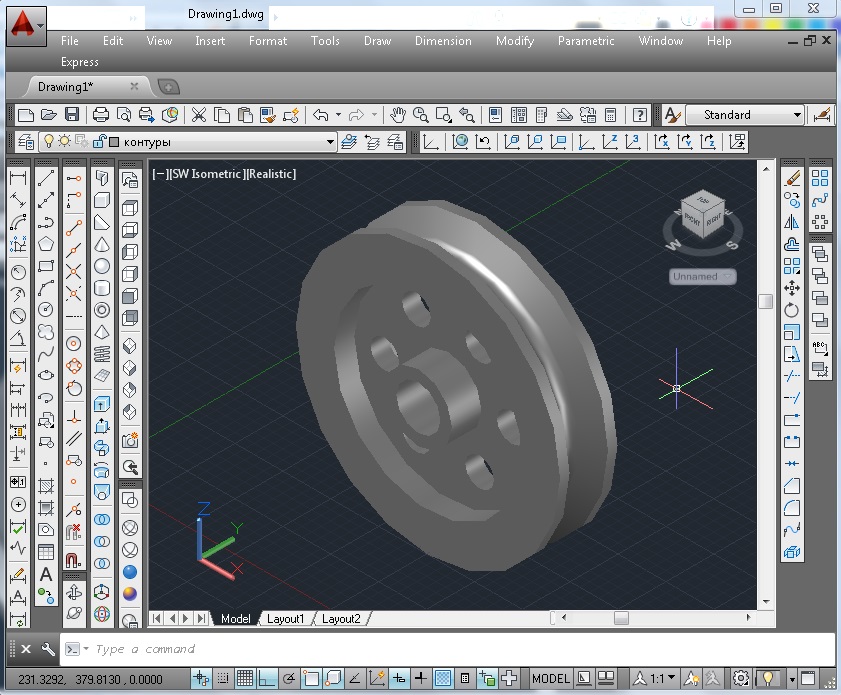The height and width of the screenshot is (695, 841).
Task: Toggle the layer on/off lightbulb icon
Action: 49,141
